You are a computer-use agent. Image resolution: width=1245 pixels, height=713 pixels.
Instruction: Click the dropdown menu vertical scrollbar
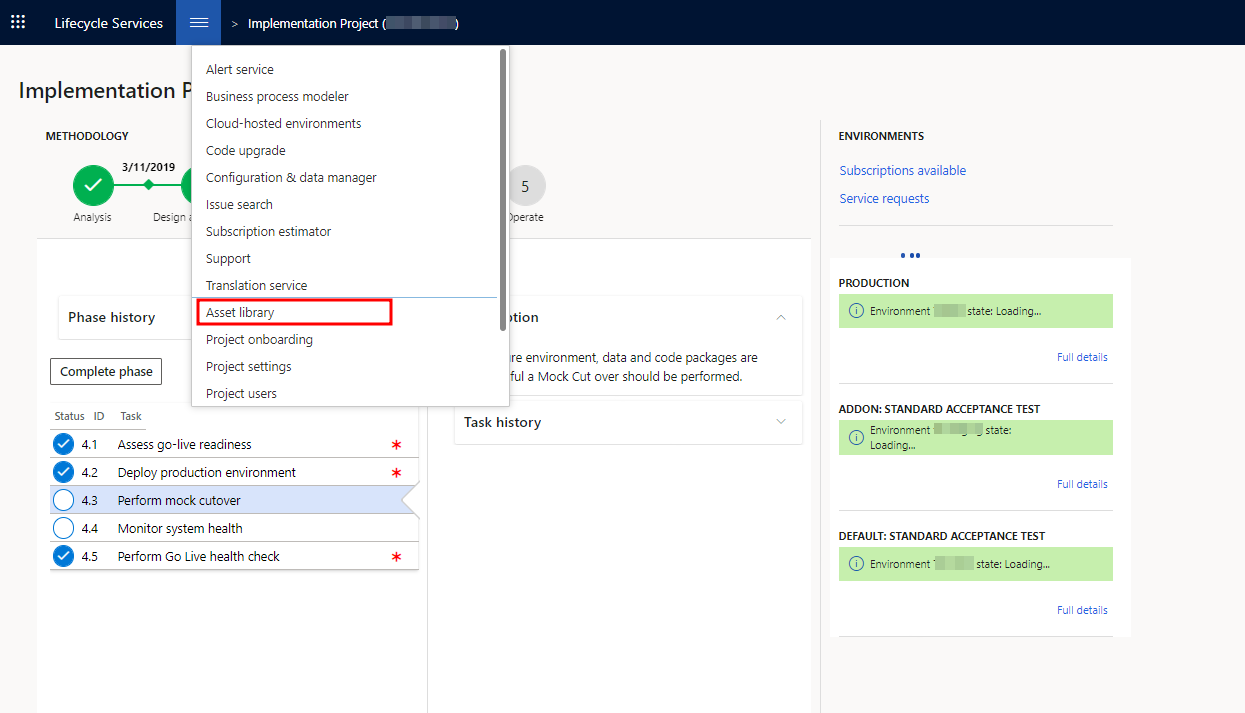pyautogui.click(x=502, y=190)
